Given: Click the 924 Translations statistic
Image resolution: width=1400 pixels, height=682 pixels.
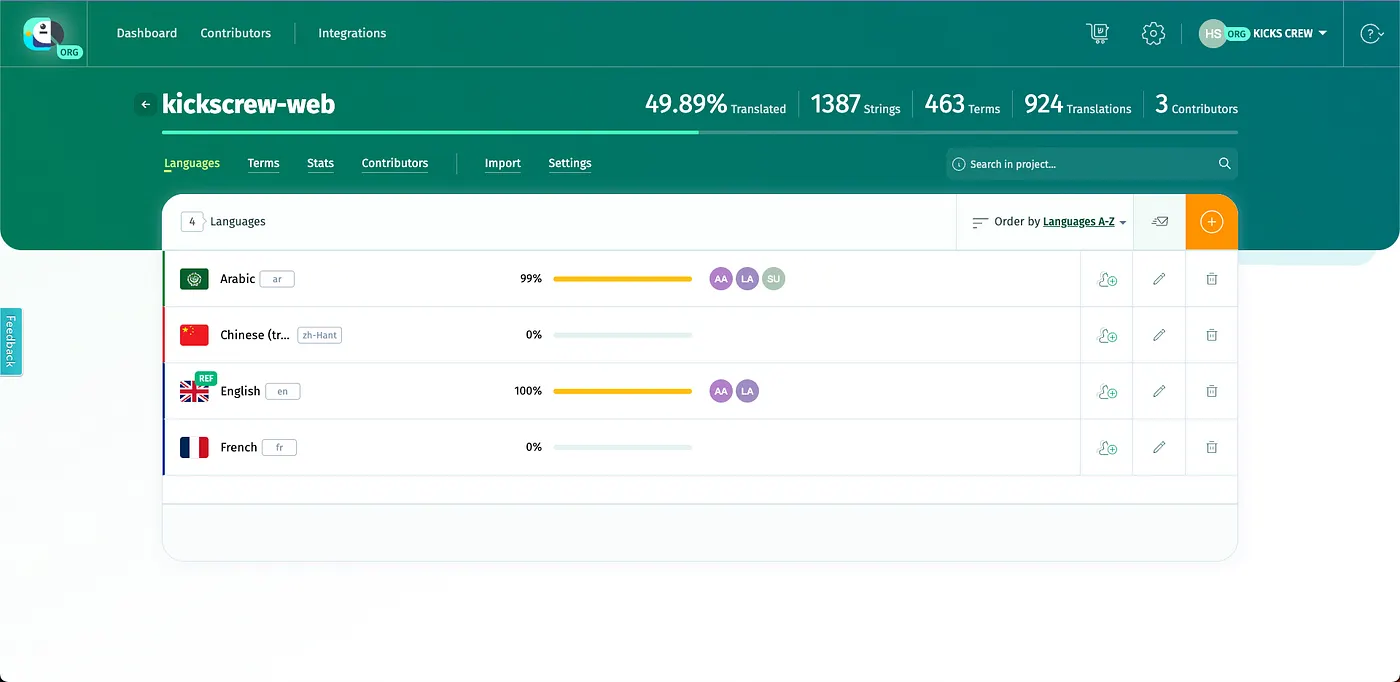Looking at the screenshot, I should (1078, 104).
